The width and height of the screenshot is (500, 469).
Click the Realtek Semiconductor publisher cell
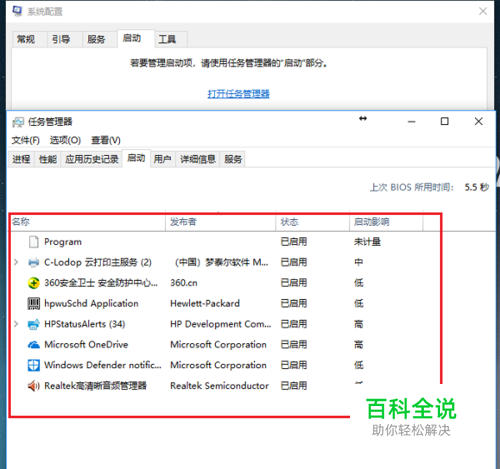(219, 386)
